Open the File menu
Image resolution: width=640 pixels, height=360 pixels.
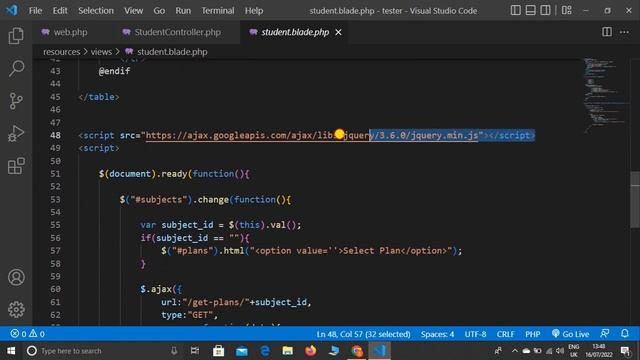point(36,11)
